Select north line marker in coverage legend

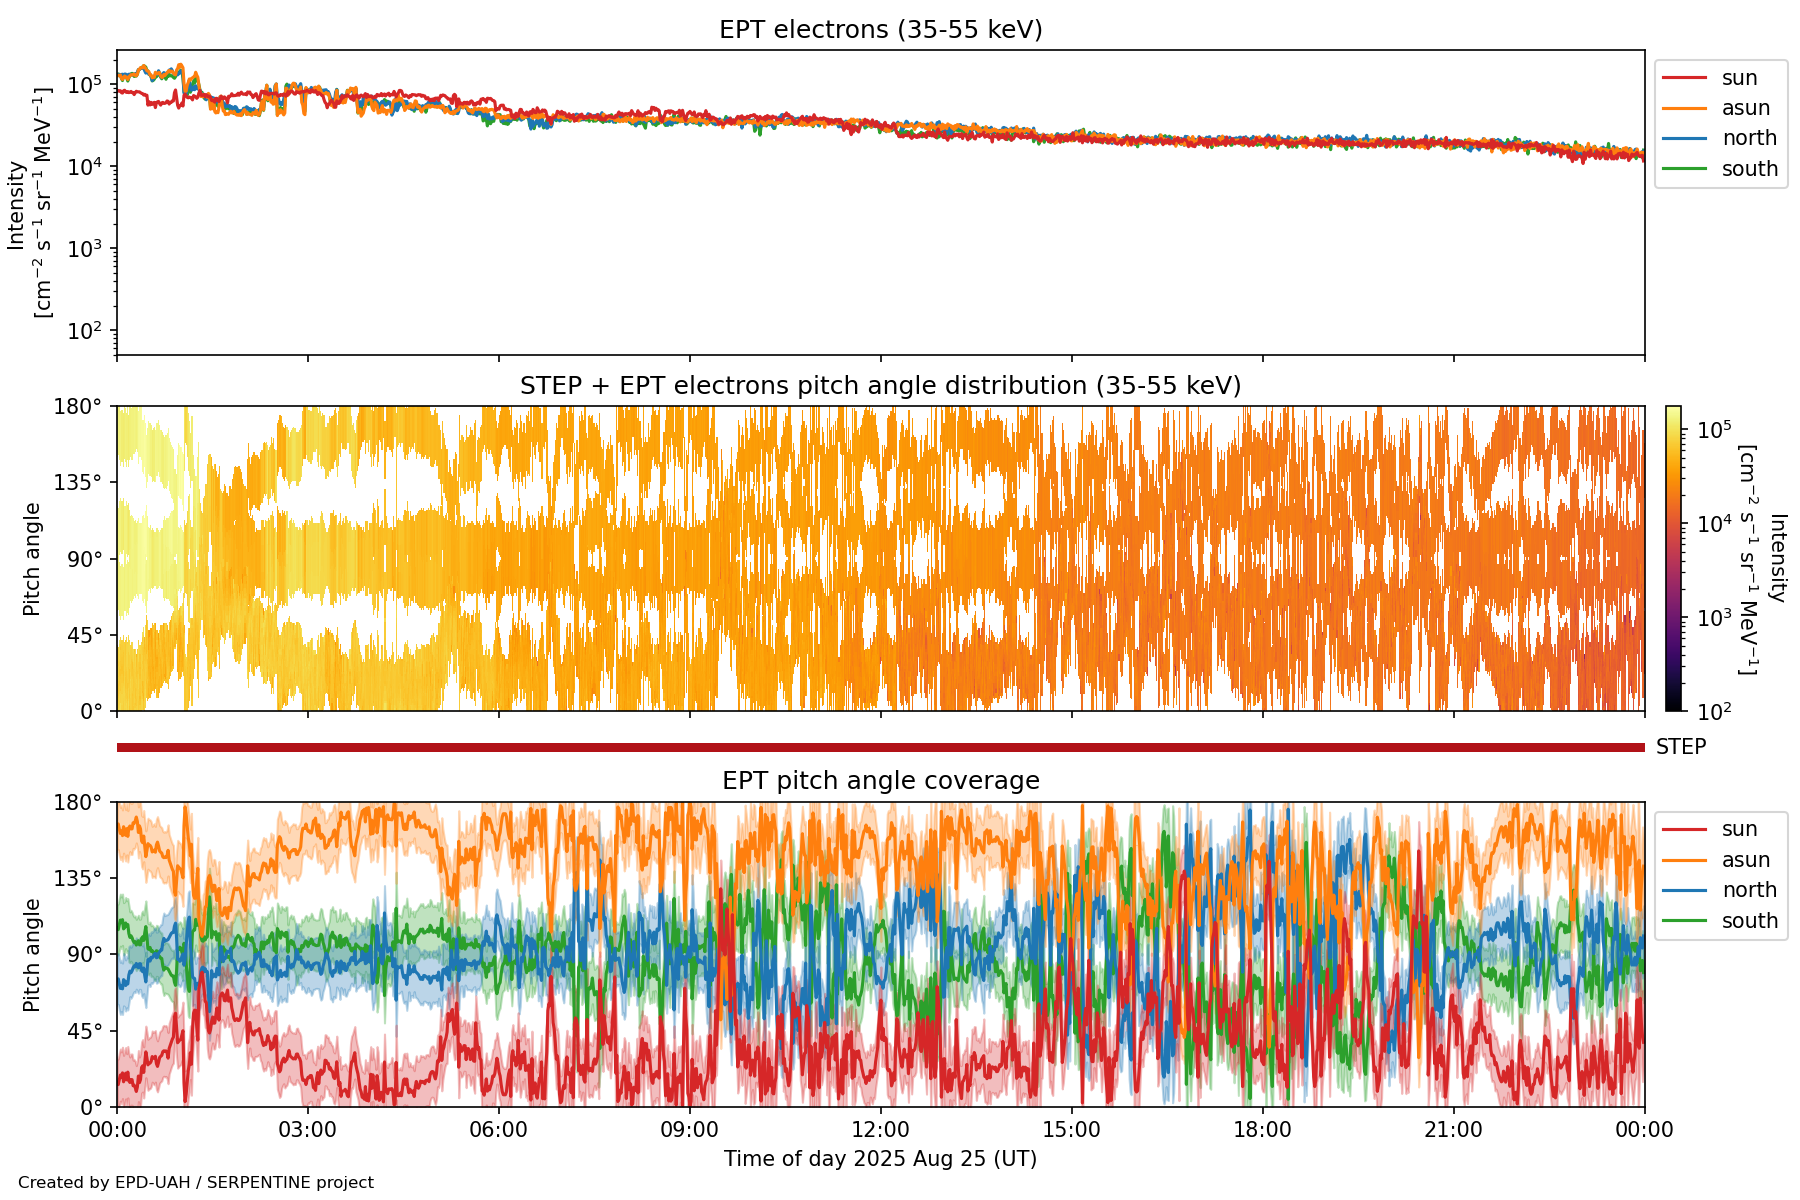[1684, 890]
